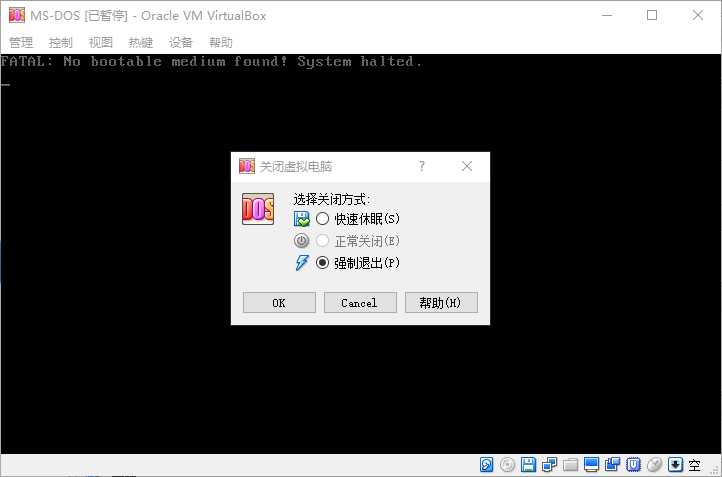
Task: Open the 视图 menu
Action: pos(101,43)
